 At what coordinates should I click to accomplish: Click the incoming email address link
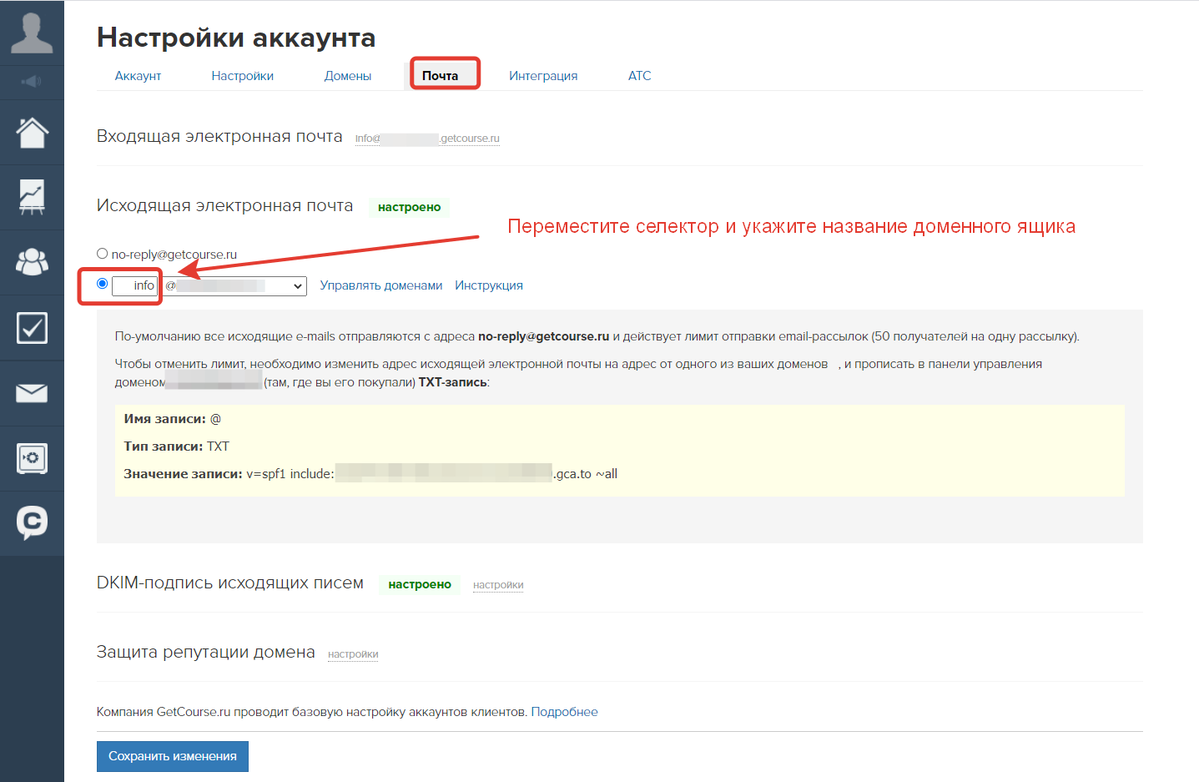[x=427, y=138]
